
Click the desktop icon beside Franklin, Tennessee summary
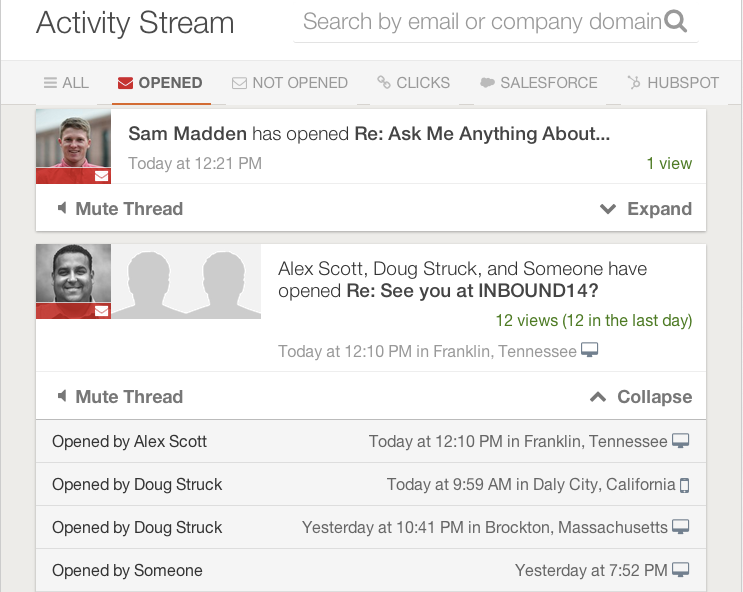[x=590, y=350]
